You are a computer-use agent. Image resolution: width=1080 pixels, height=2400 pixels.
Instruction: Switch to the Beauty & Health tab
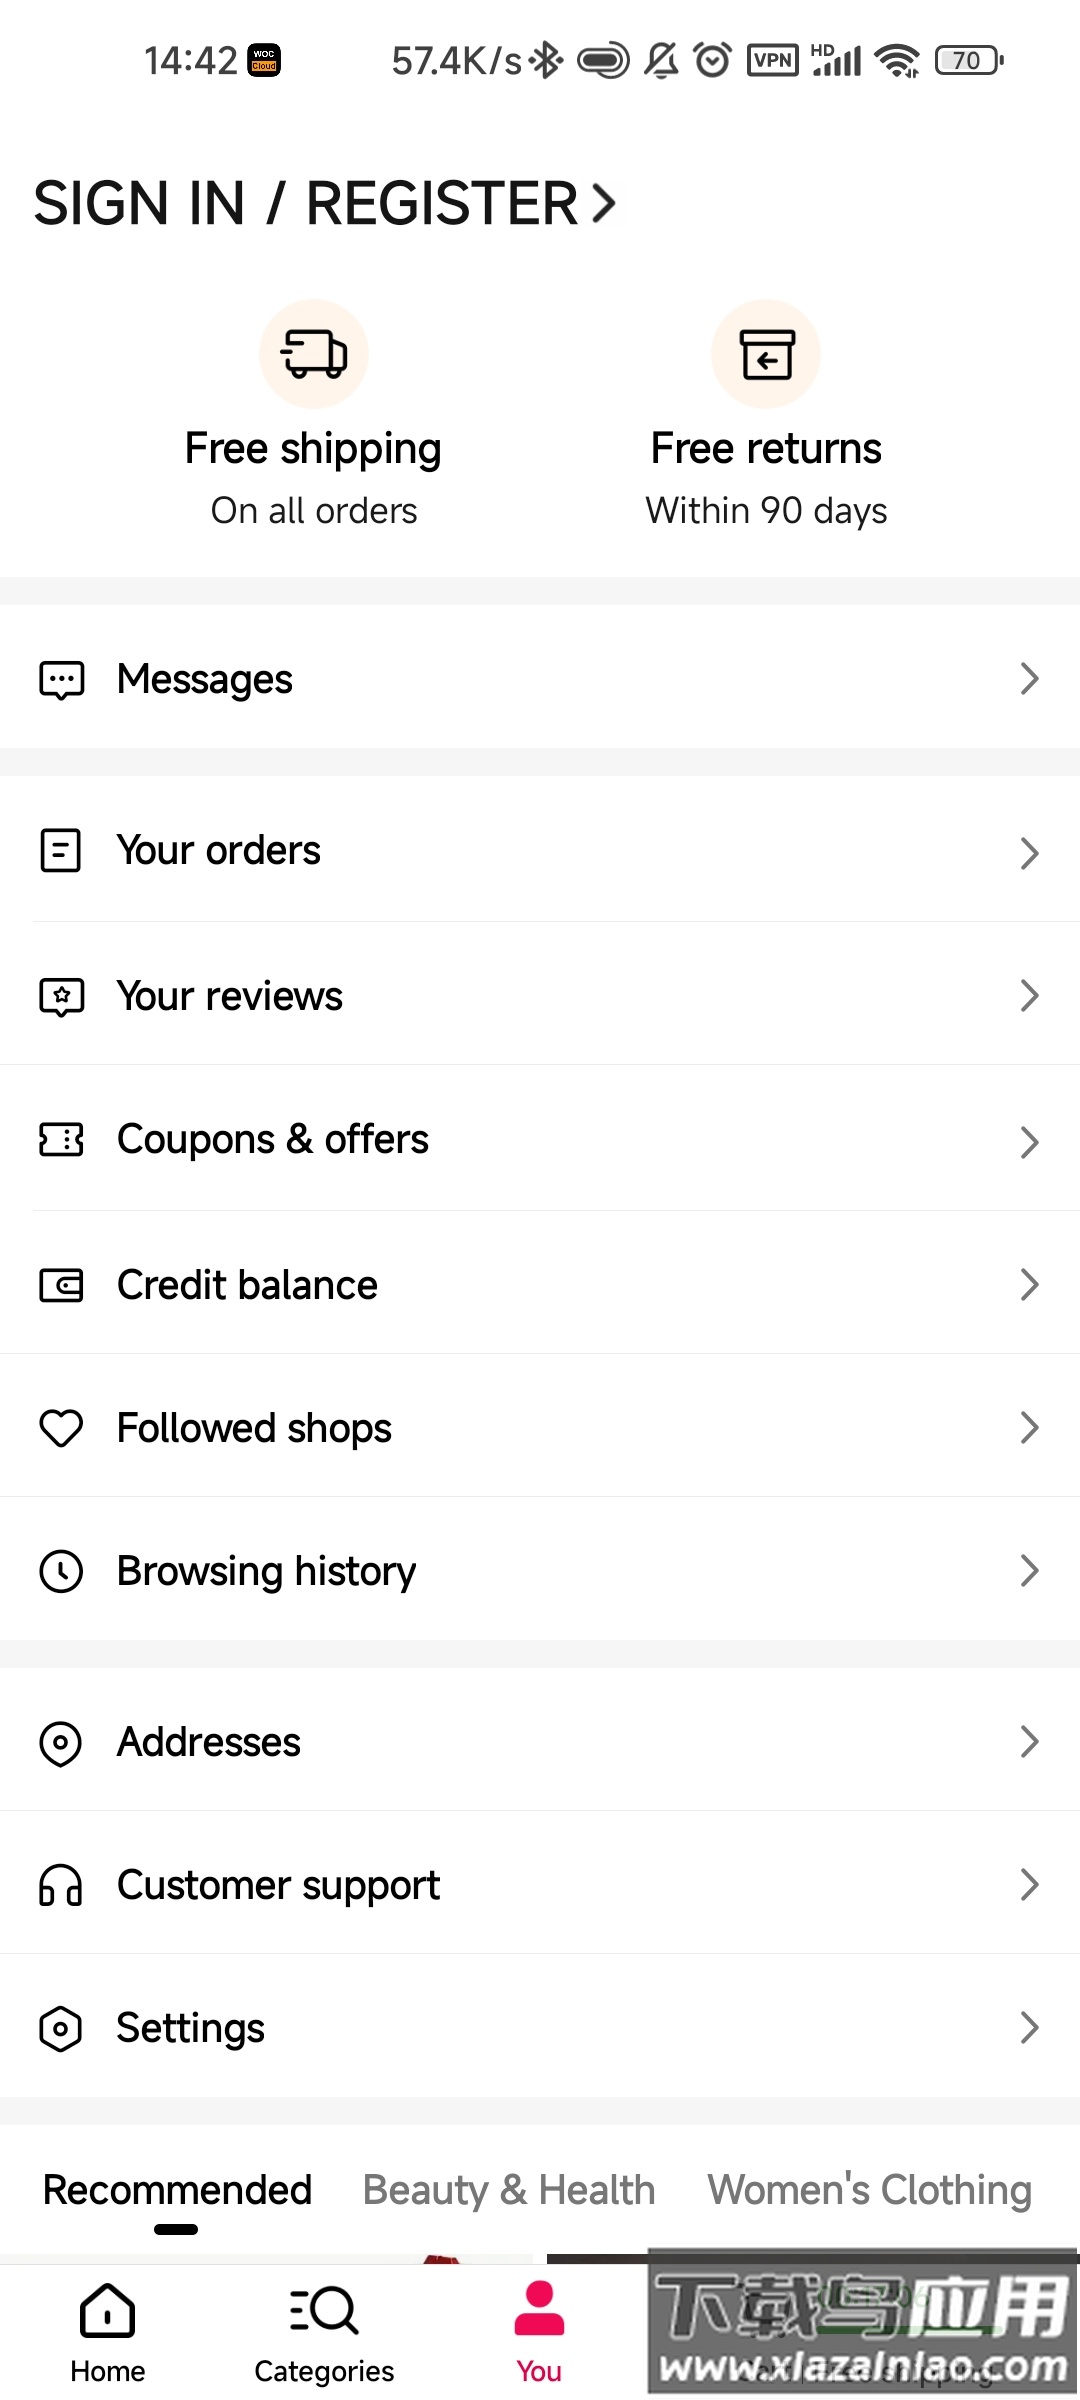[508, 2190]
